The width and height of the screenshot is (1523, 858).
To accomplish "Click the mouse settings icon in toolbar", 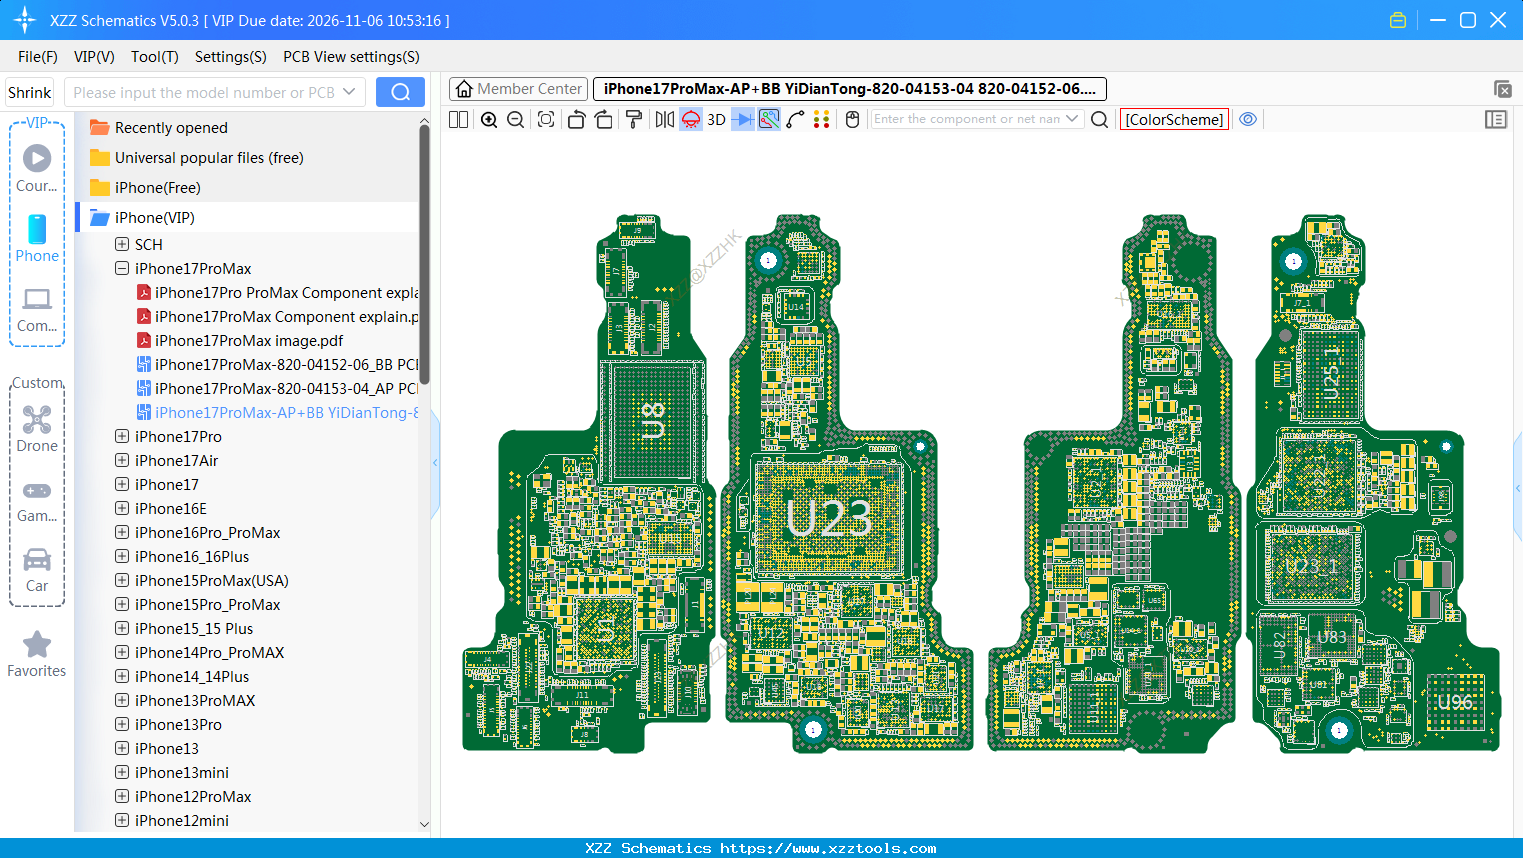I will coord(852,120).
